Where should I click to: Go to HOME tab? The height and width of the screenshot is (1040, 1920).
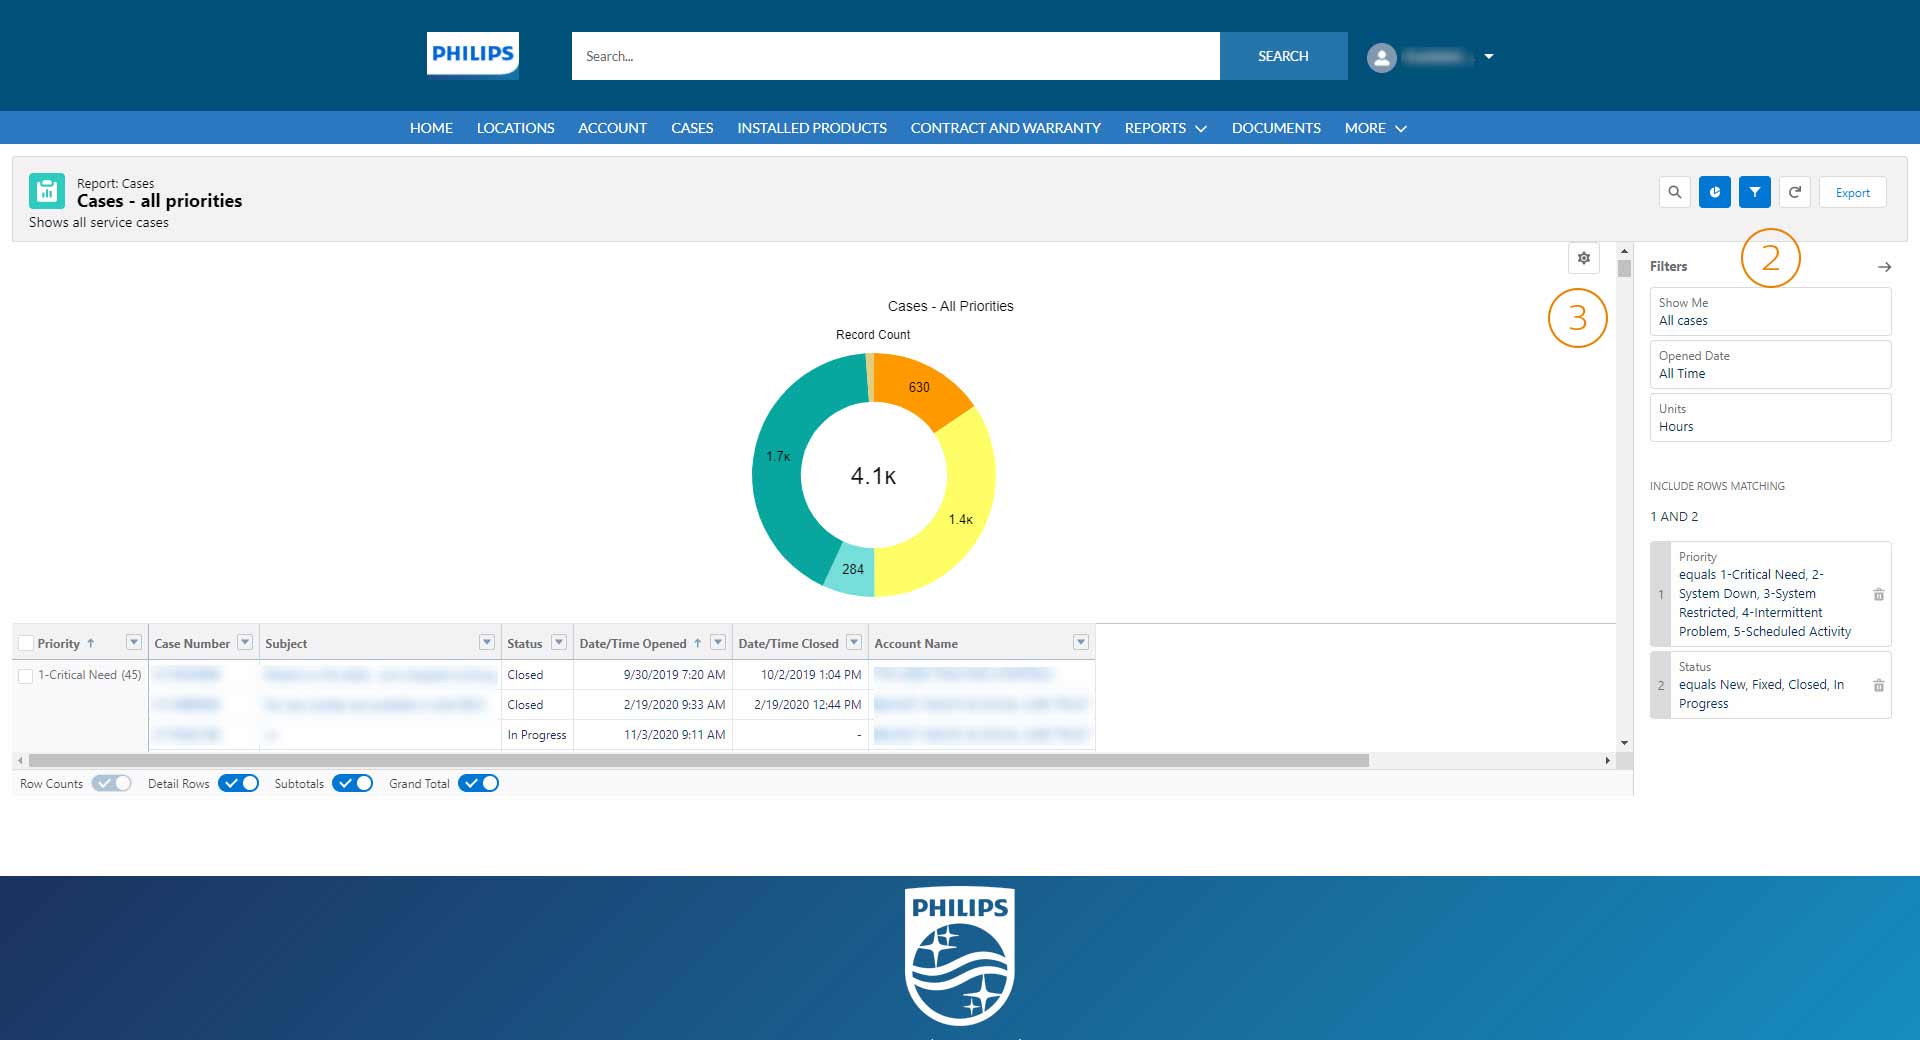tap(431, 128)
